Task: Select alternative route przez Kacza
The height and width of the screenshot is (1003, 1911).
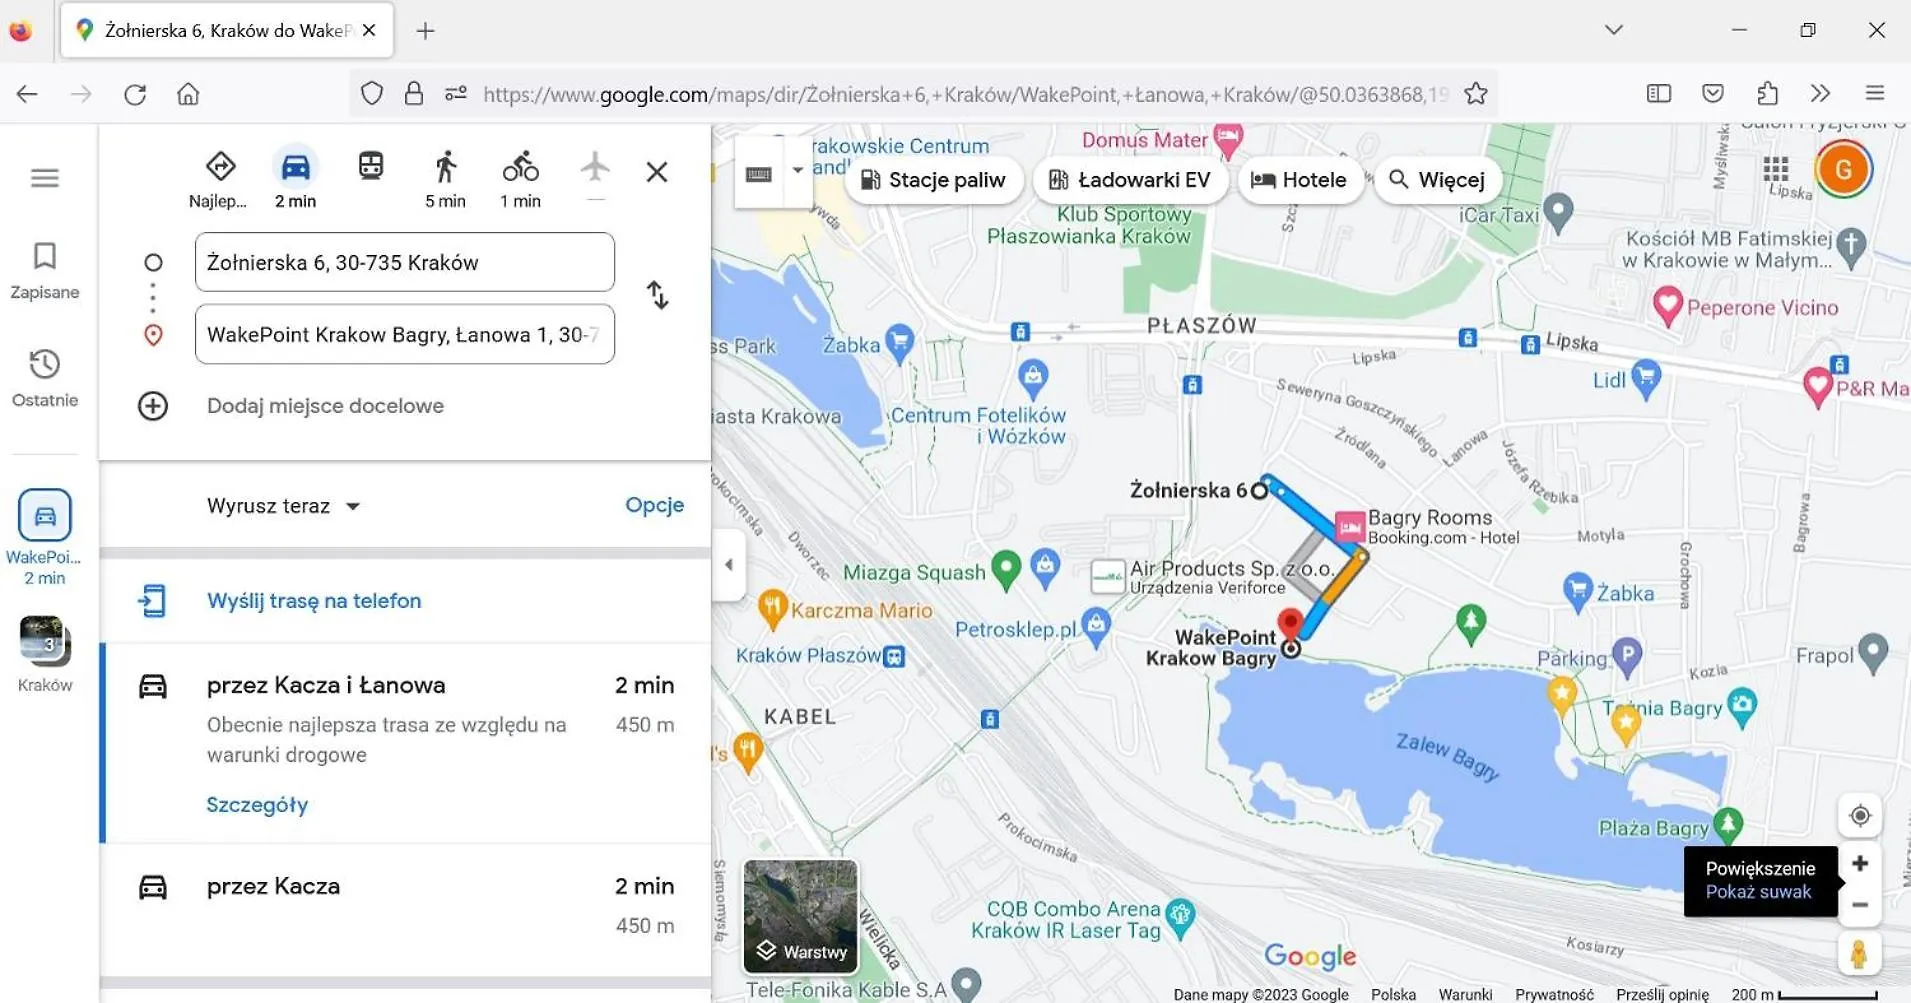Action: coord(406,908)
